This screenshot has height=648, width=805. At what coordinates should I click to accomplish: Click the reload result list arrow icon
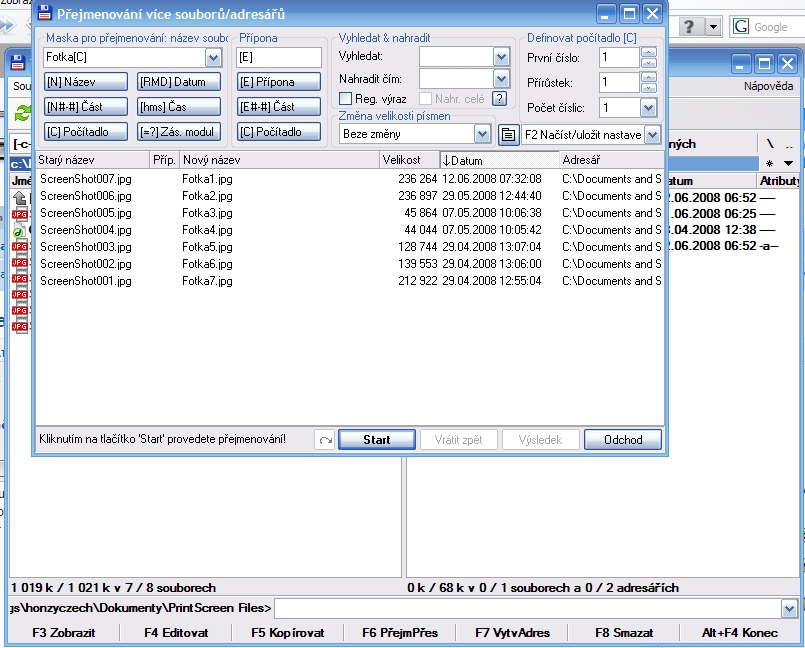coord(325,440)
